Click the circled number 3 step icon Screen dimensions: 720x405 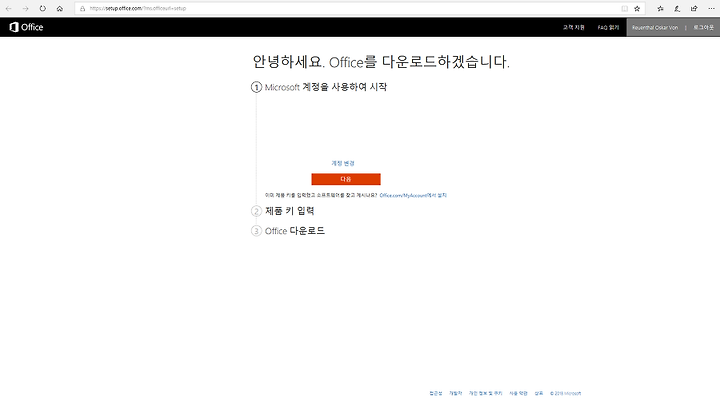[256, 231]
